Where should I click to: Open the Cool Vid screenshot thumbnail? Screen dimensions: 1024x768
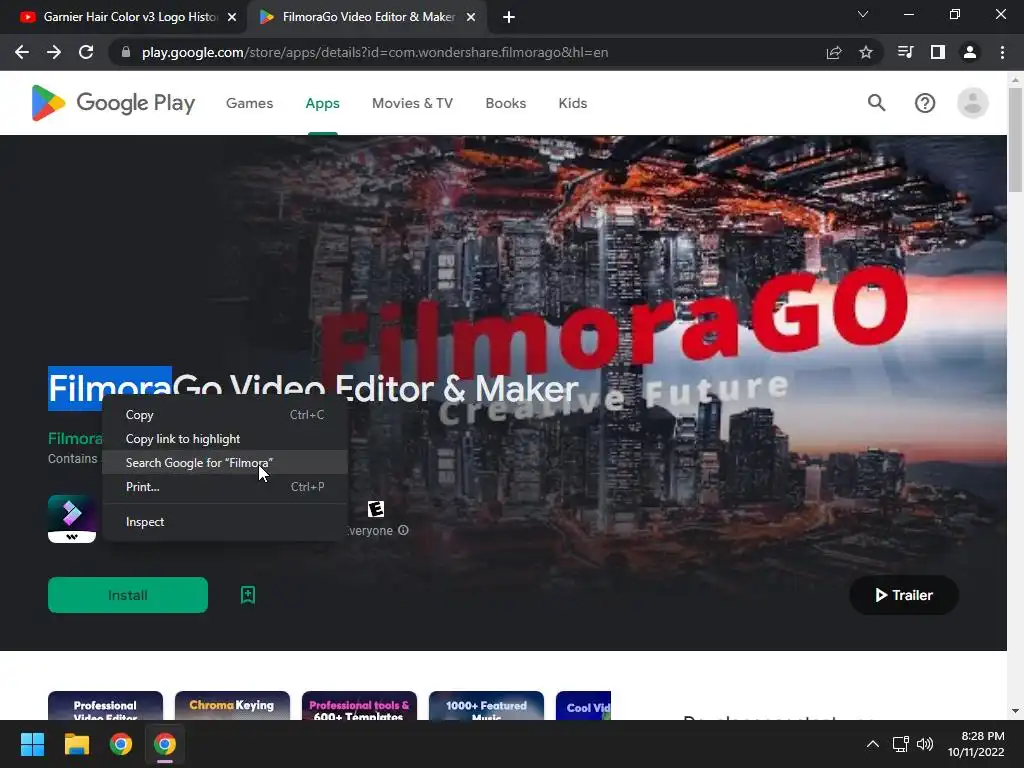(583, 706)
